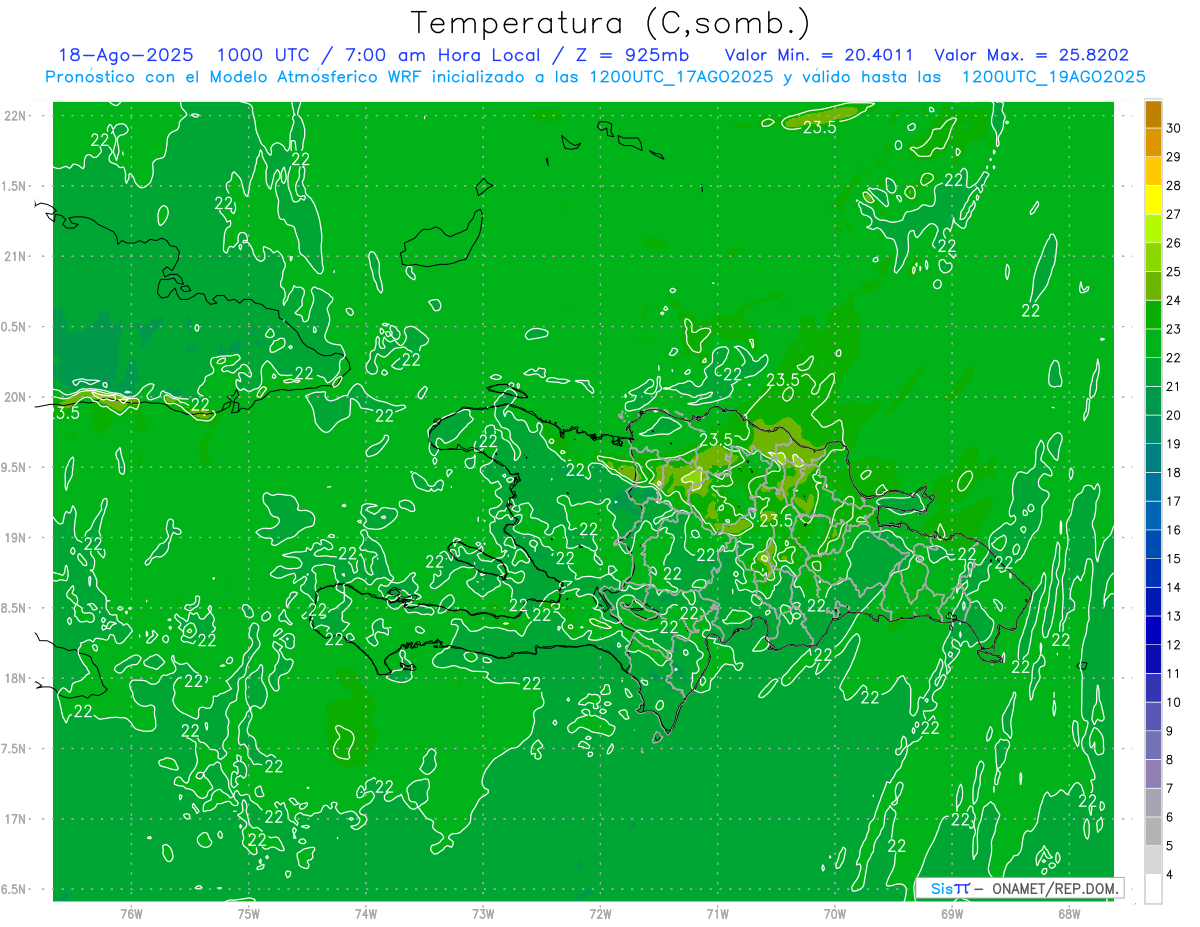Click validity end time "1200UTC_19AGO2025"
This screenshot has width=1200, height=927.
1053,76
